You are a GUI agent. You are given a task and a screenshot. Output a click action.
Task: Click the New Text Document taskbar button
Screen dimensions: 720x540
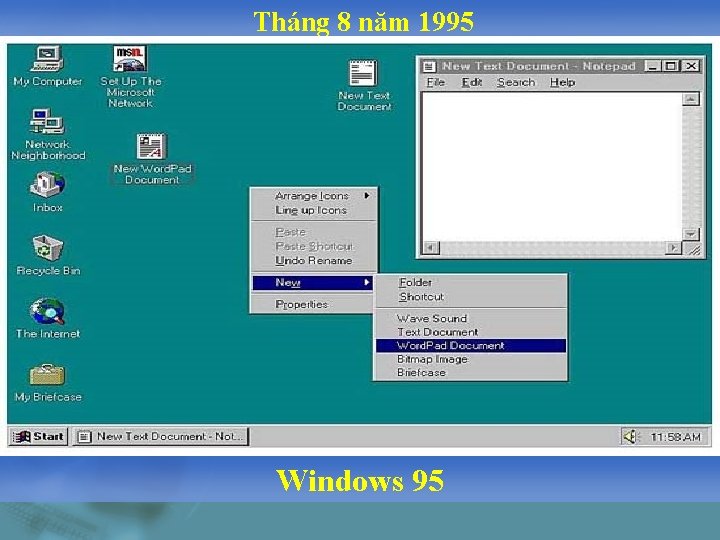click(x=160, y=436)
